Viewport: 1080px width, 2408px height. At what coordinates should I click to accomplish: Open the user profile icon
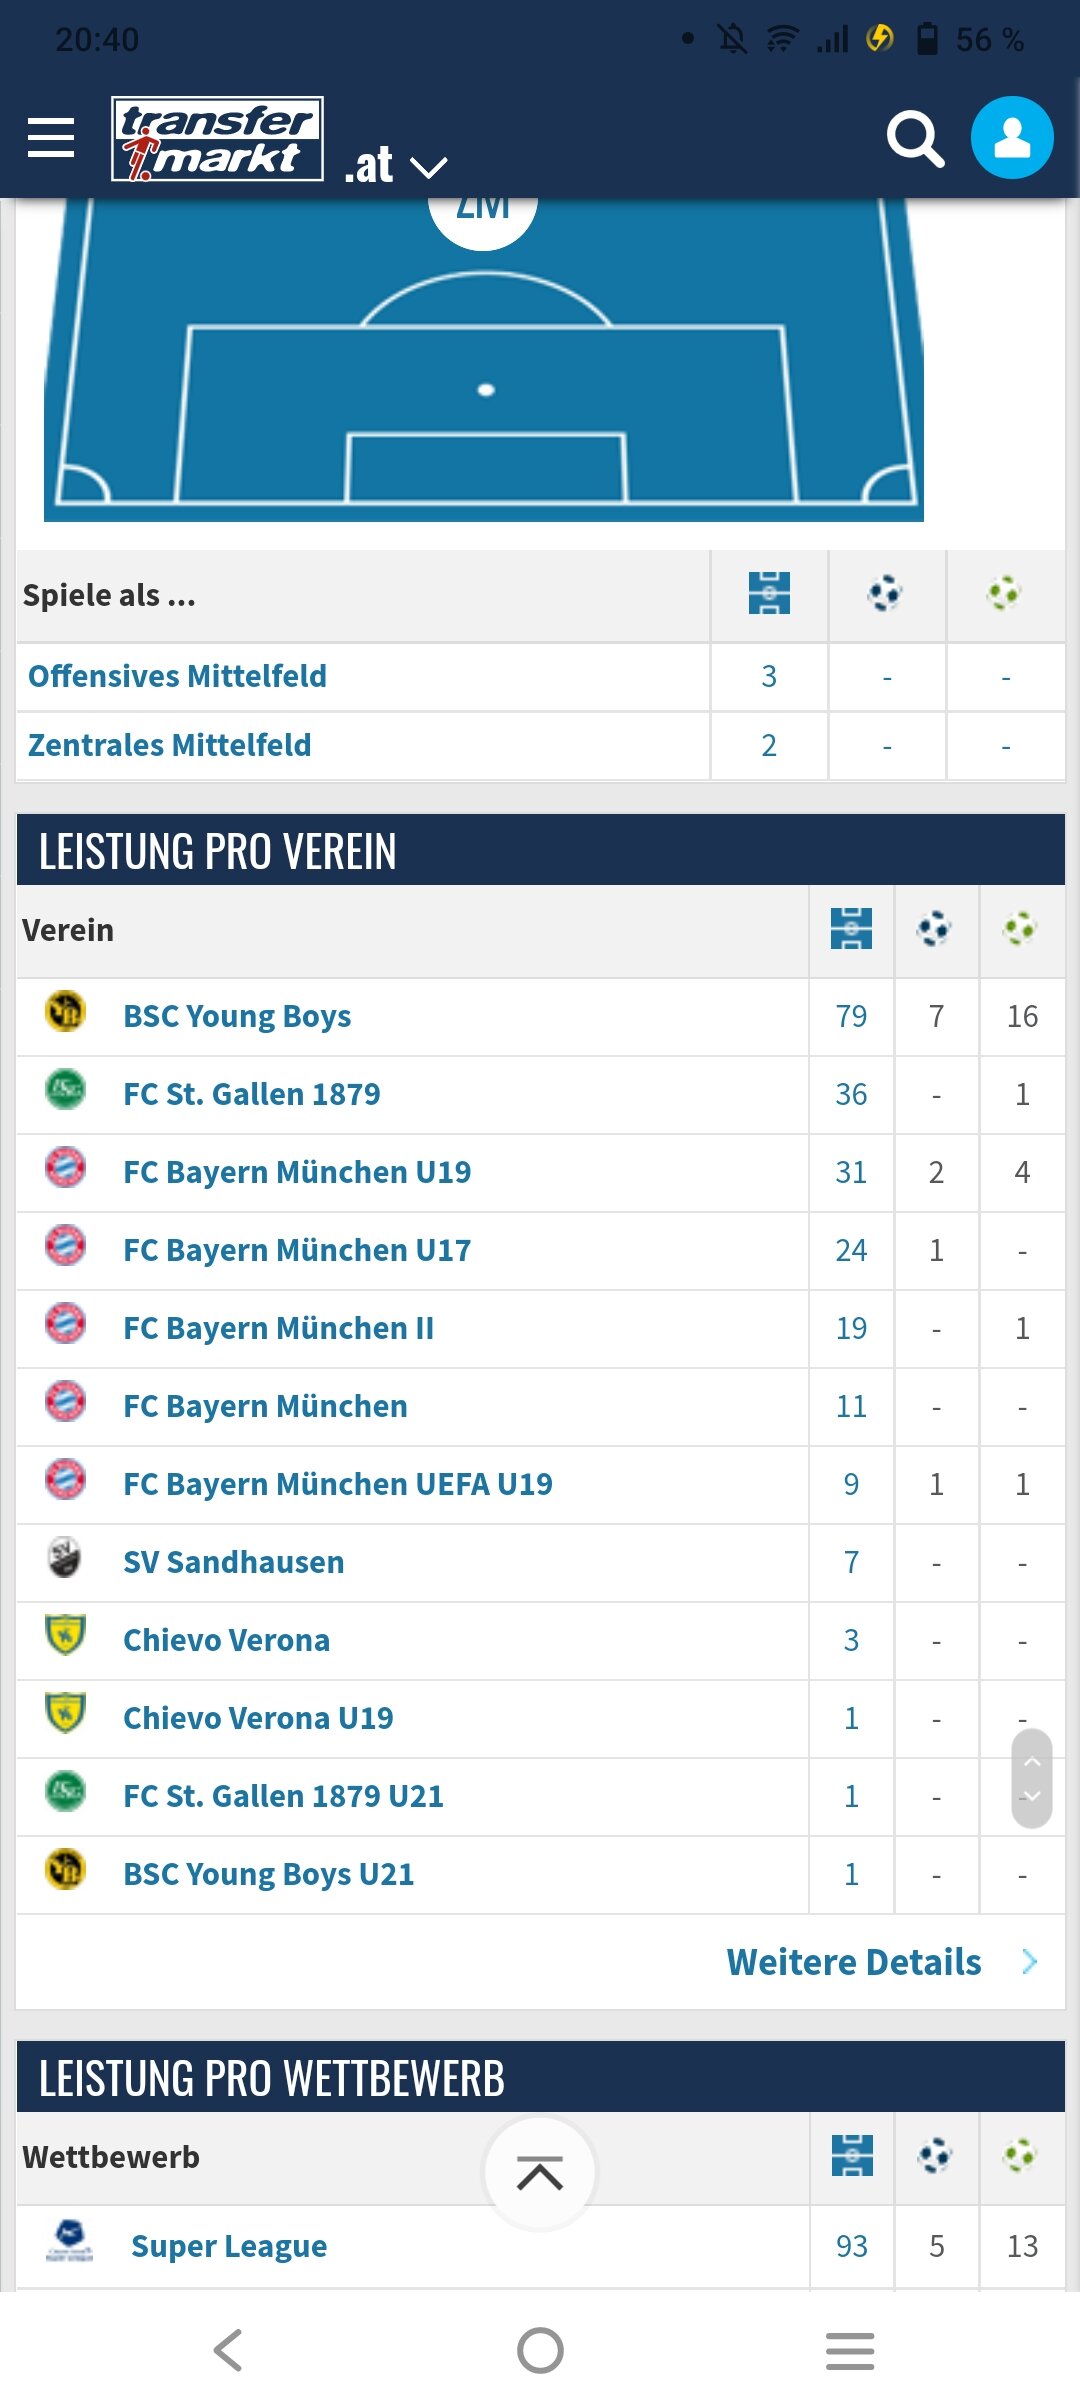(x=1012, y=138)
